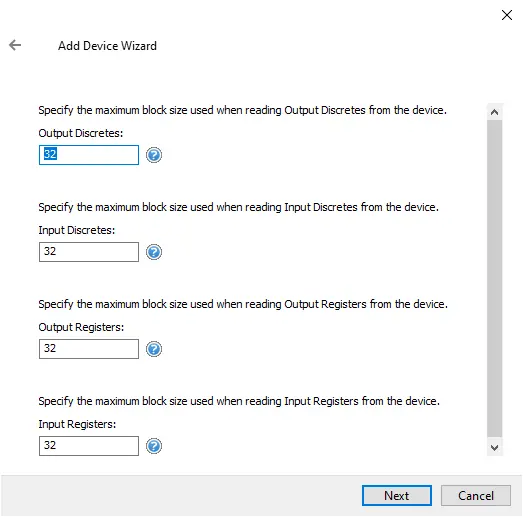The width and height of the screenshot is (523, 517).
Task: Click the scrollbar up arrow
Action: 494,112
